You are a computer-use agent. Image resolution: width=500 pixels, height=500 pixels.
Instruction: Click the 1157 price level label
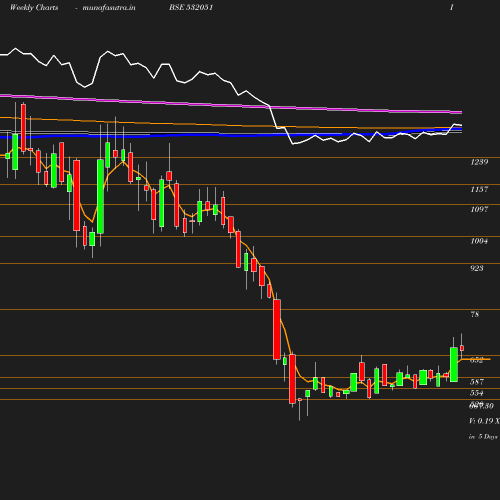point(479,189)
